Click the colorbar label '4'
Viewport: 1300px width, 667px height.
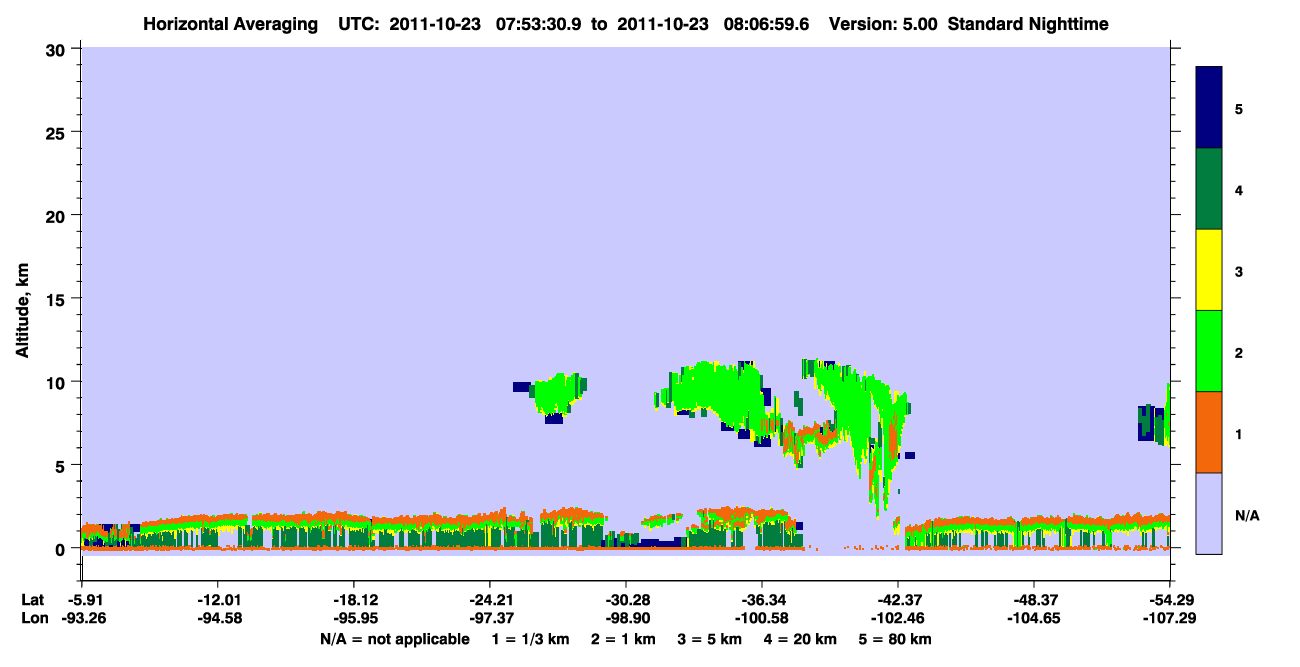click(1239, 190)
